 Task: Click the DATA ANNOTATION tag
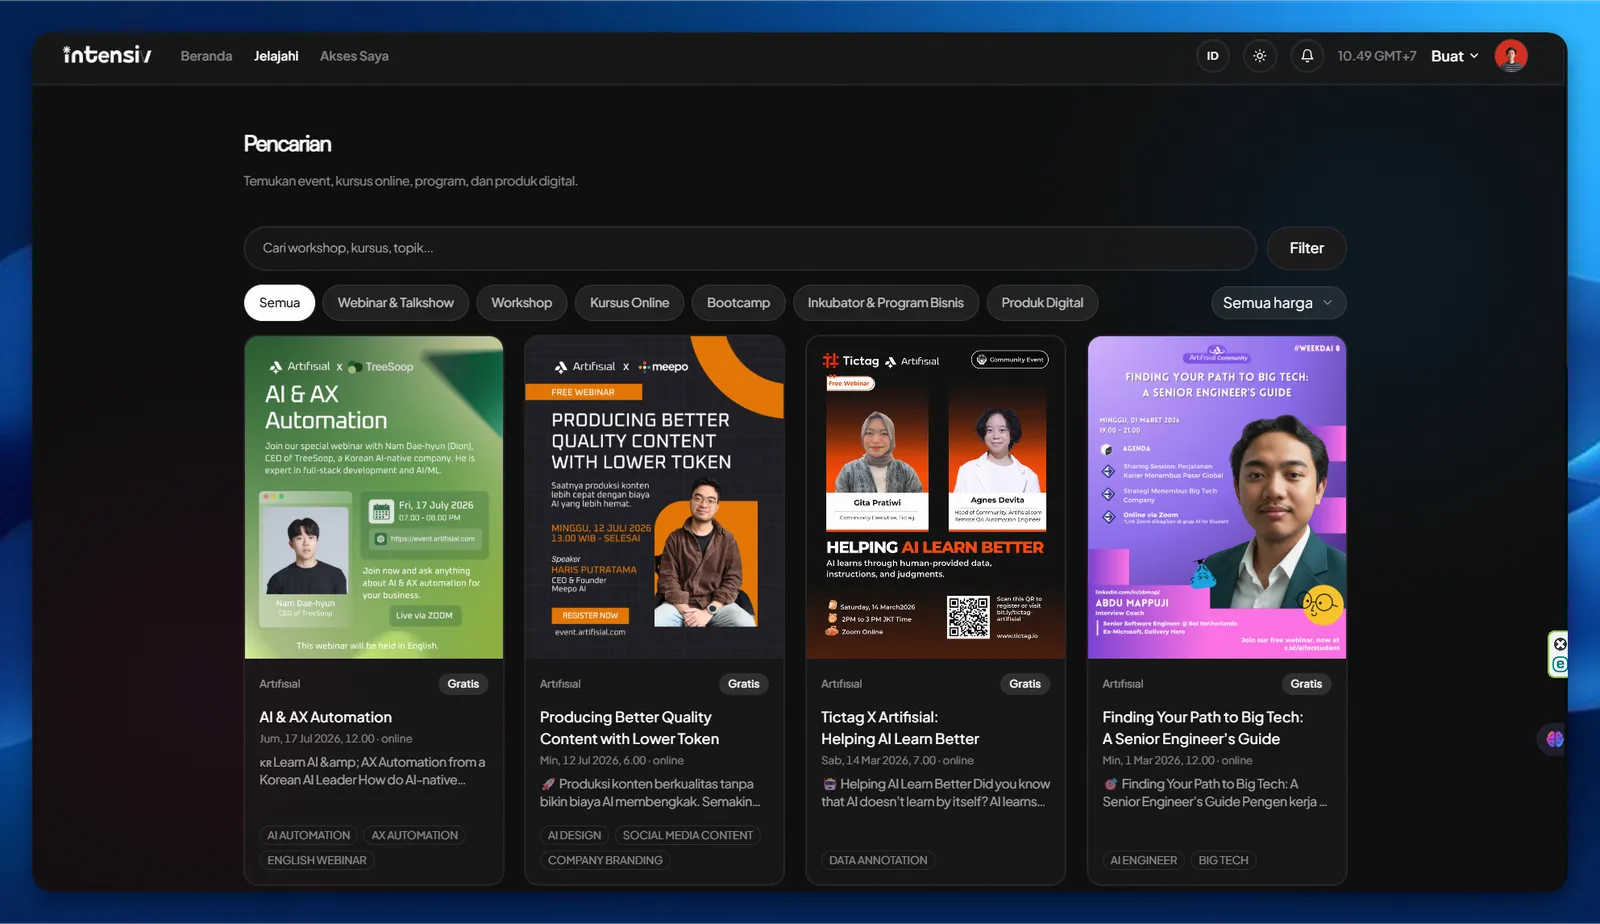click(878, 860)
